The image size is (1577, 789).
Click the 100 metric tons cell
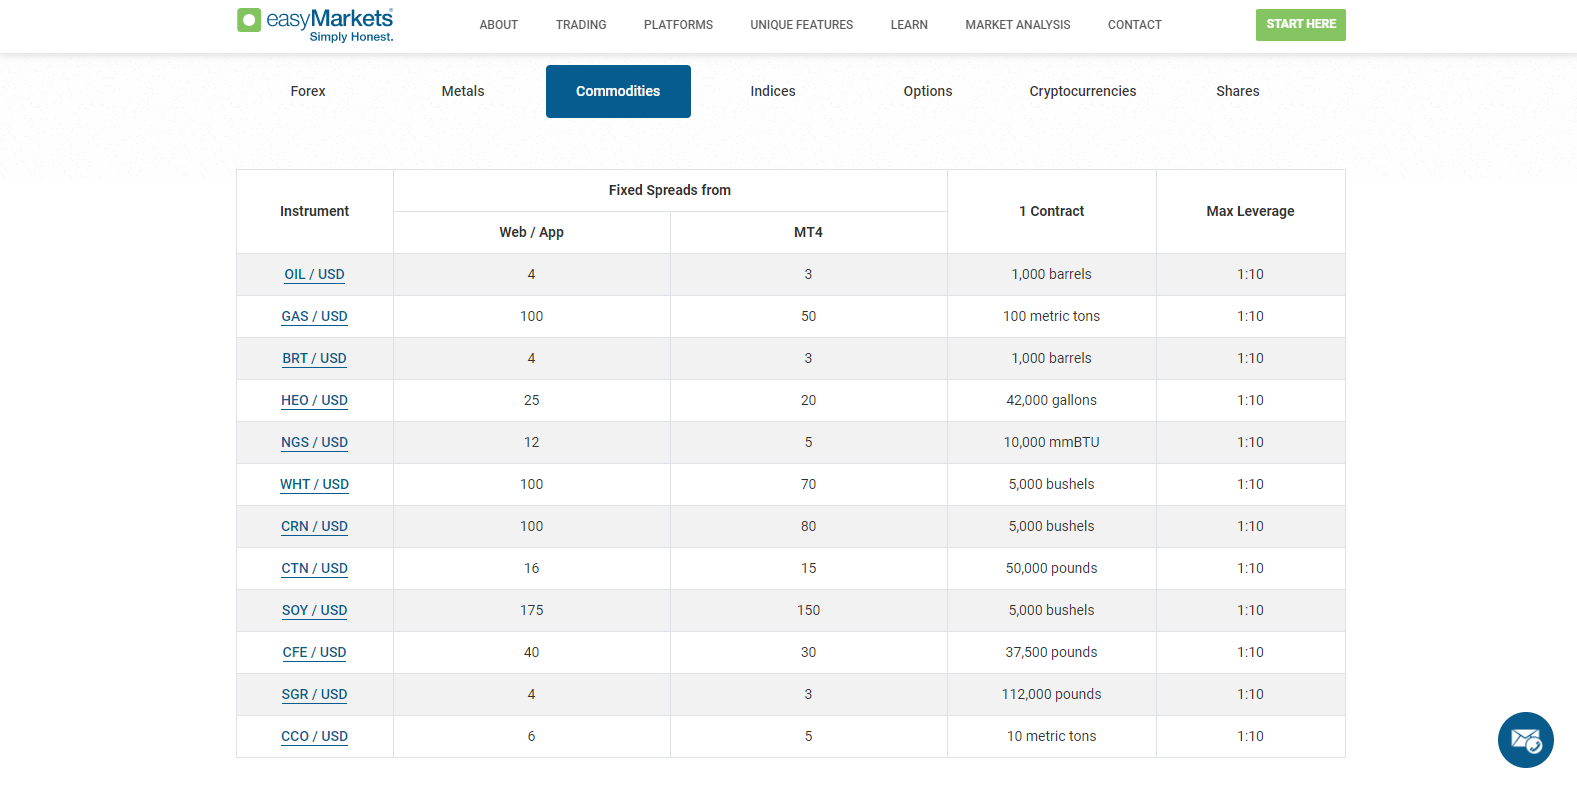pyautogui.click(x=1051, y=316)
